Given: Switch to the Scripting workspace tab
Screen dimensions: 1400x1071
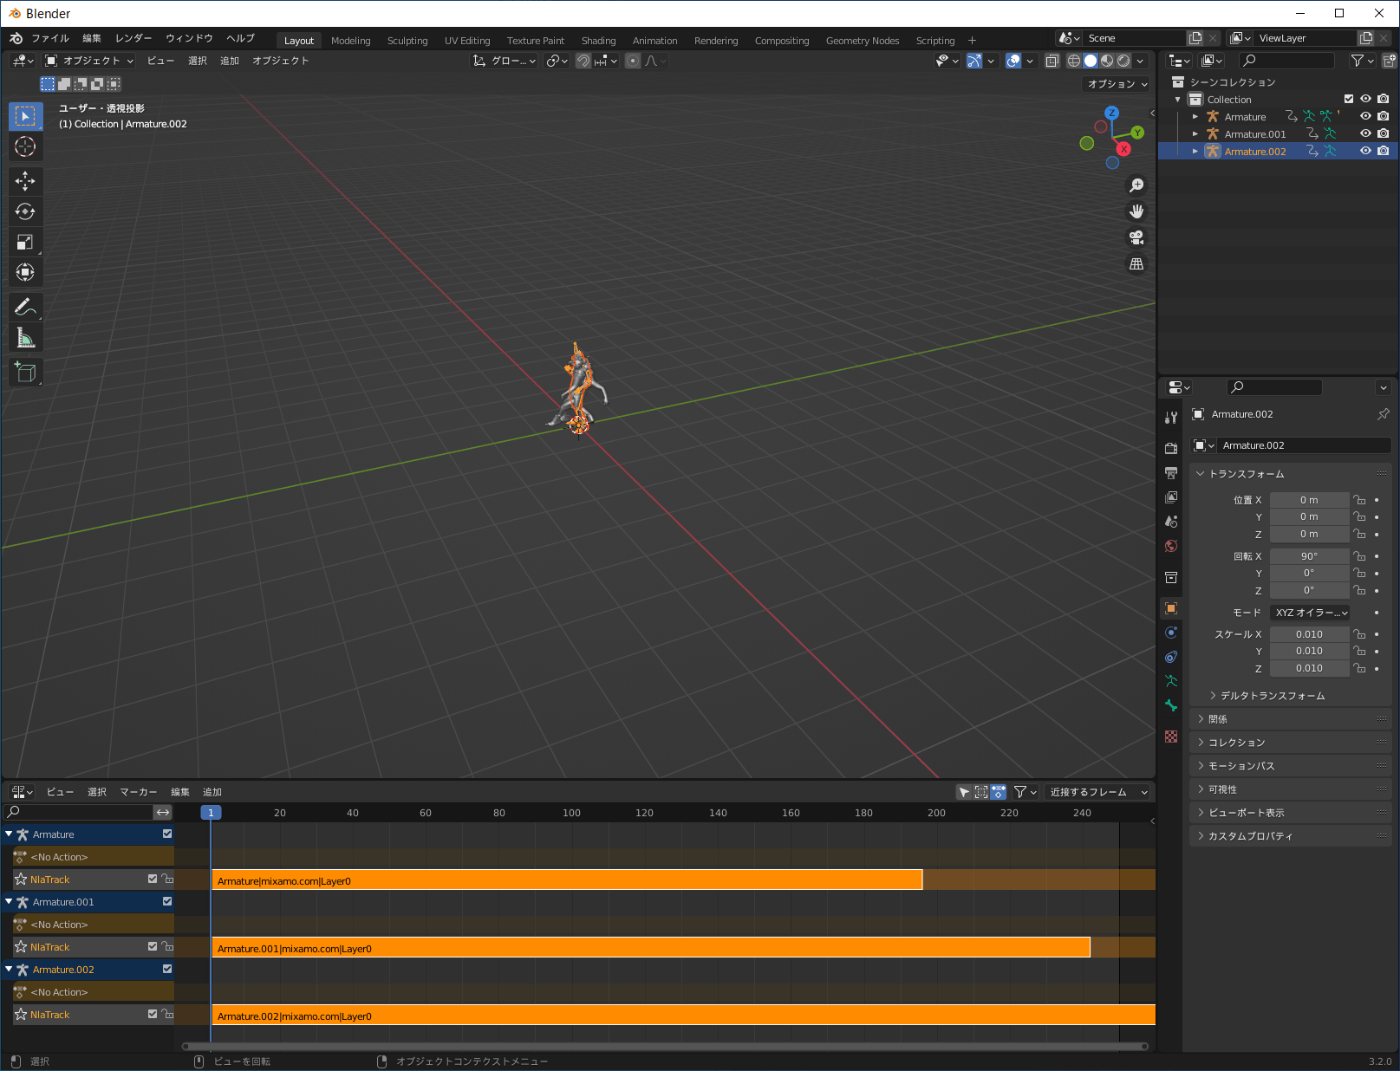Looking at the screenshot, I should [x=935, y=41].
